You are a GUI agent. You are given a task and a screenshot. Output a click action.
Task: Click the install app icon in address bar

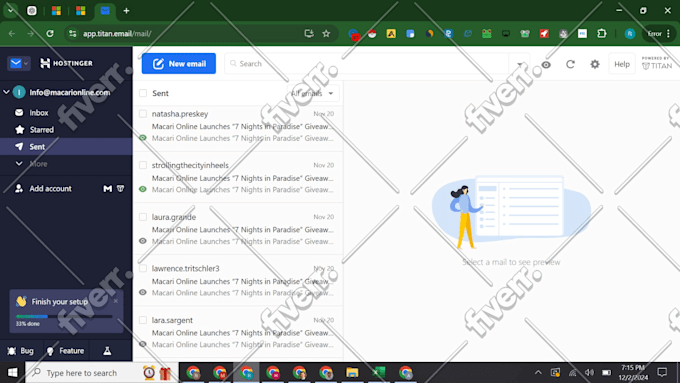(x=309, y=34)
